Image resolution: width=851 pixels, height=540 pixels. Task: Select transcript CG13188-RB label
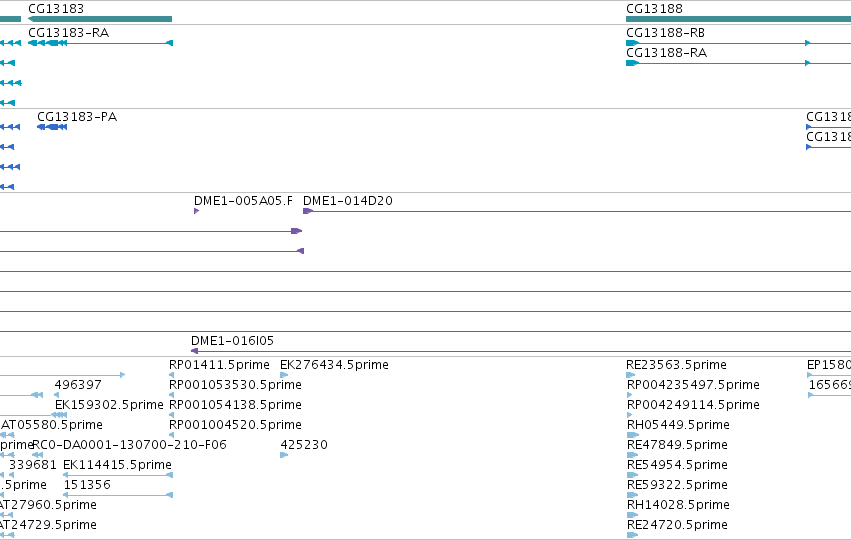(x=665, y=33)
